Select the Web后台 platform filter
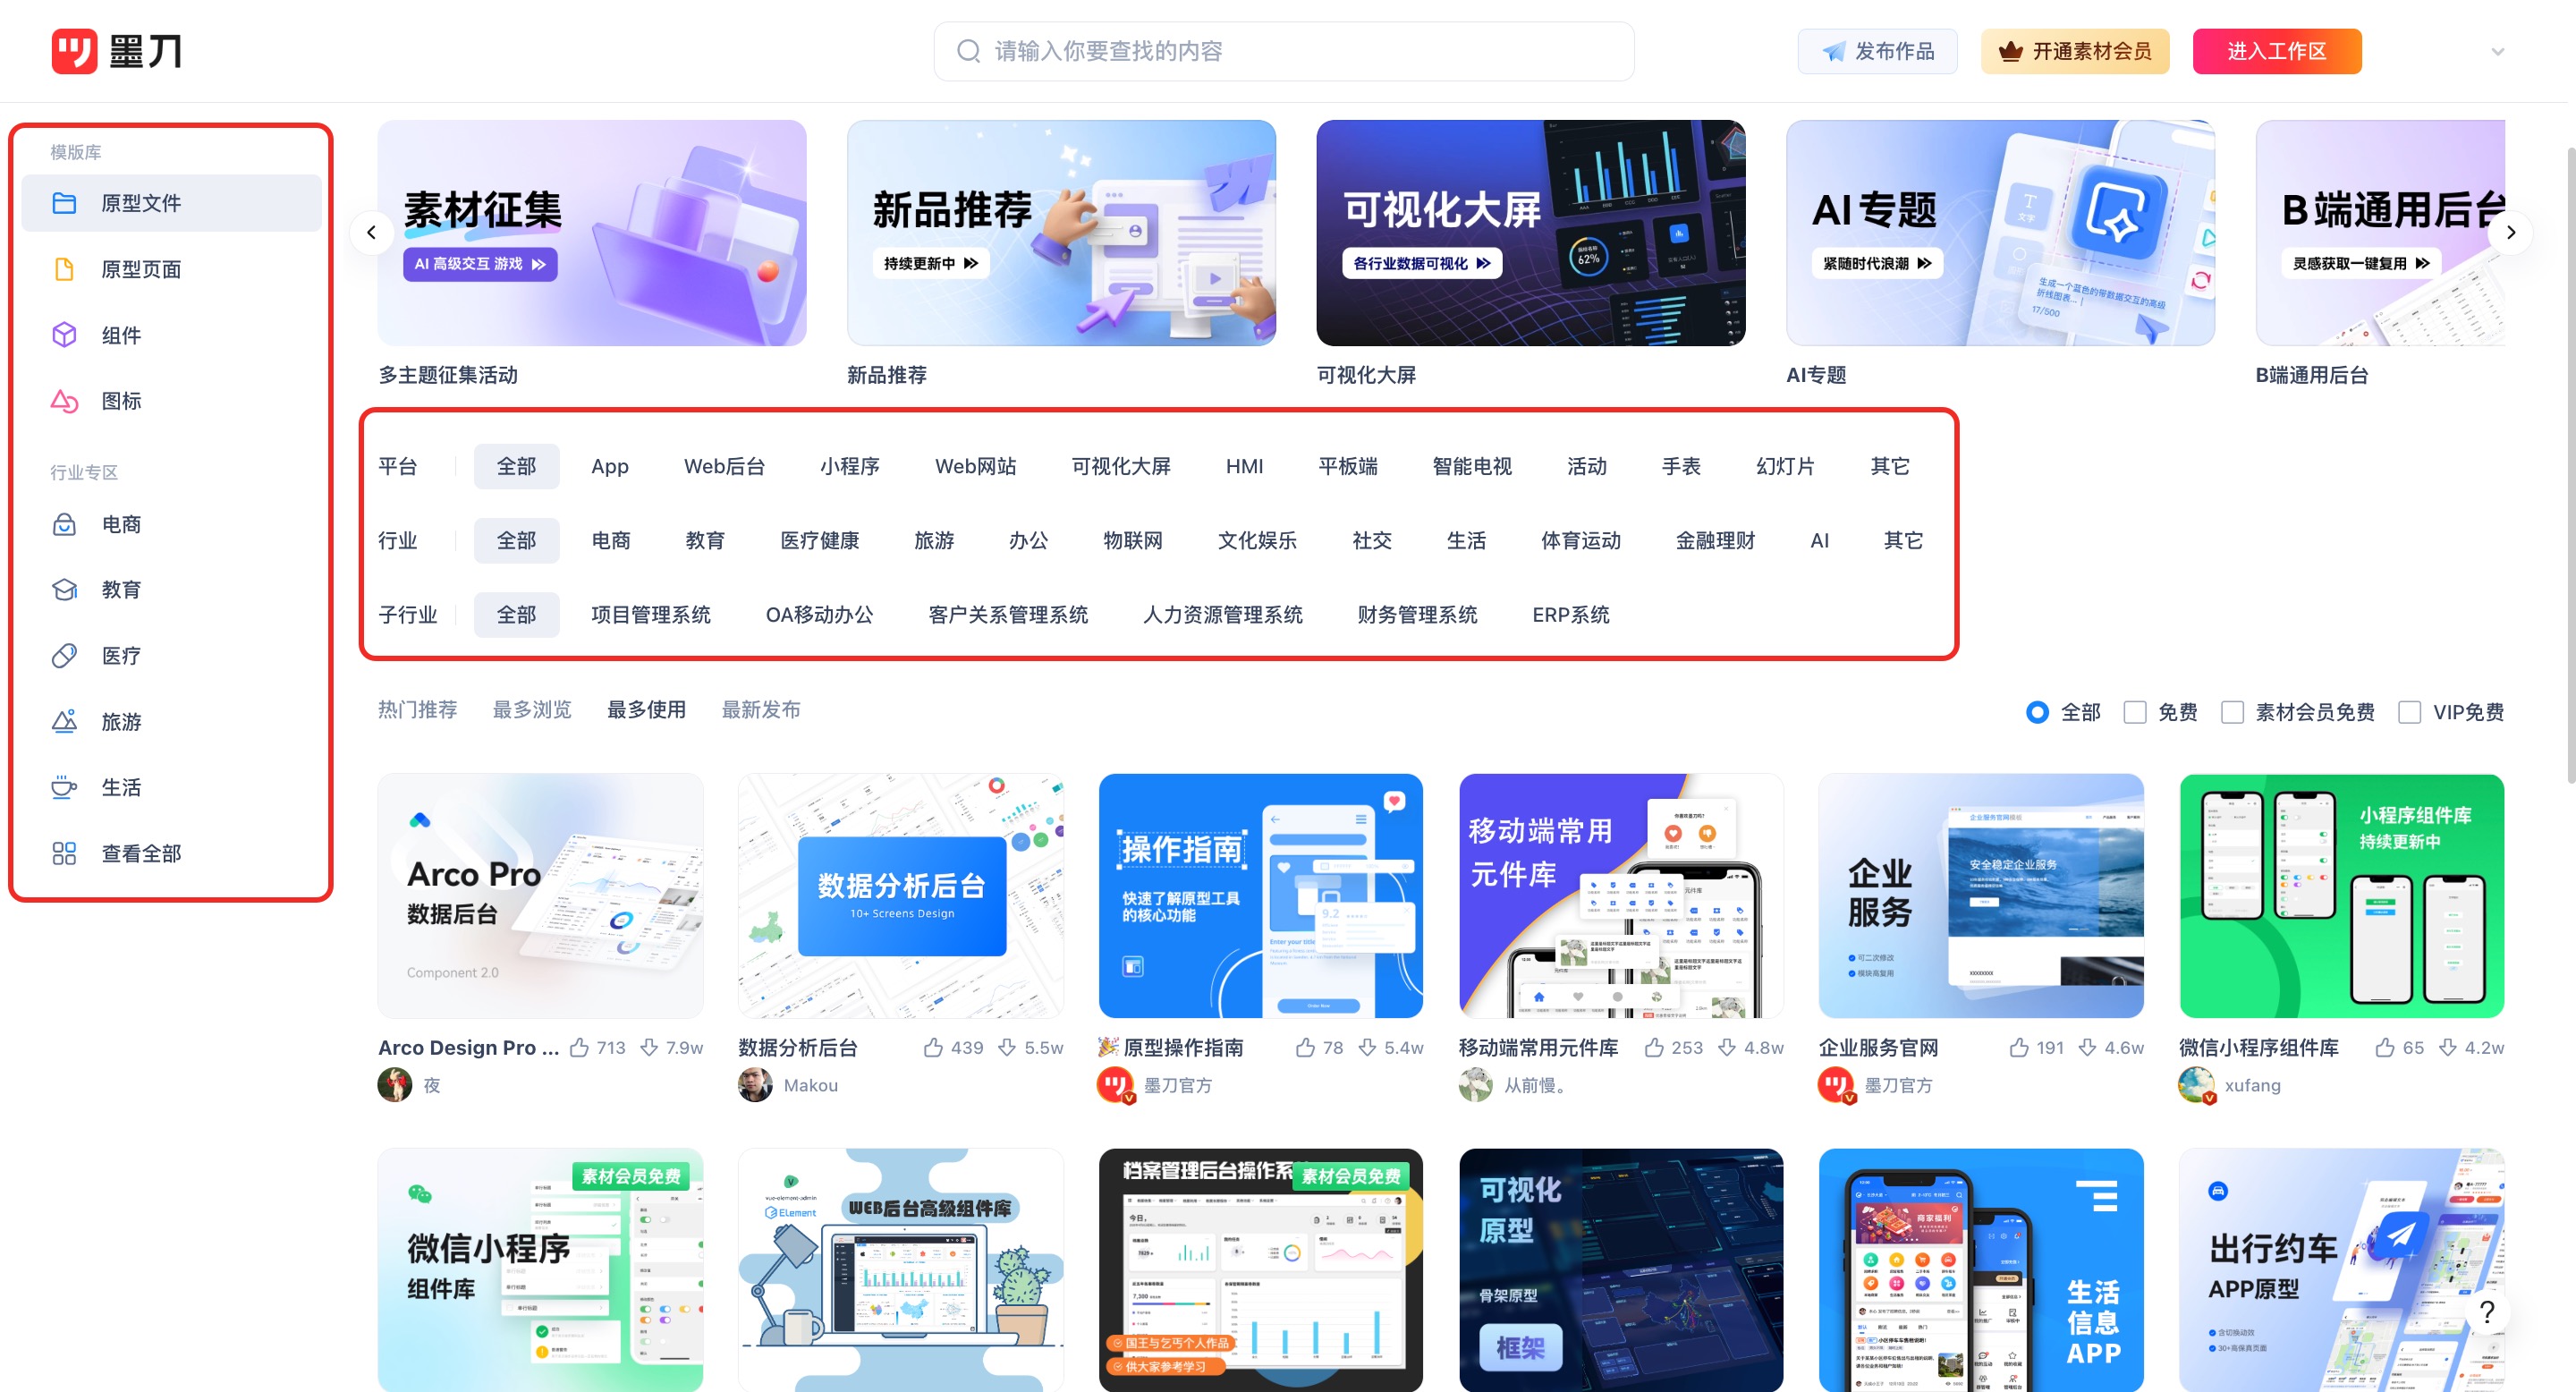Screen dimensions: 2576x1392 [724, 466]
